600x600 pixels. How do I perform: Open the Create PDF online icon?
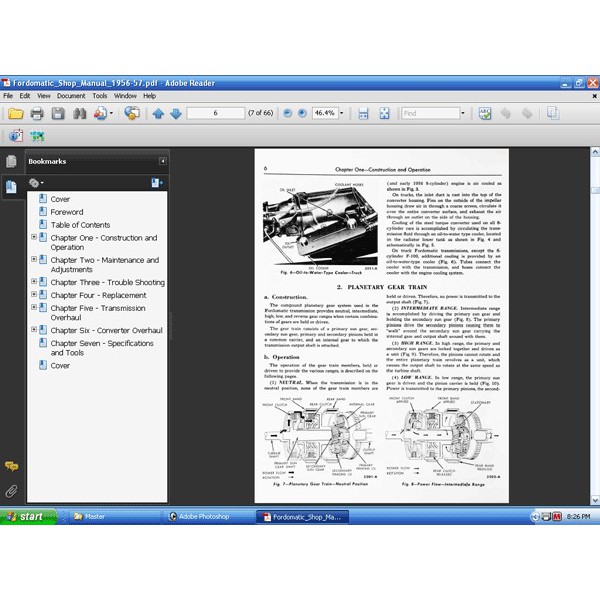(x=100, y=114)
